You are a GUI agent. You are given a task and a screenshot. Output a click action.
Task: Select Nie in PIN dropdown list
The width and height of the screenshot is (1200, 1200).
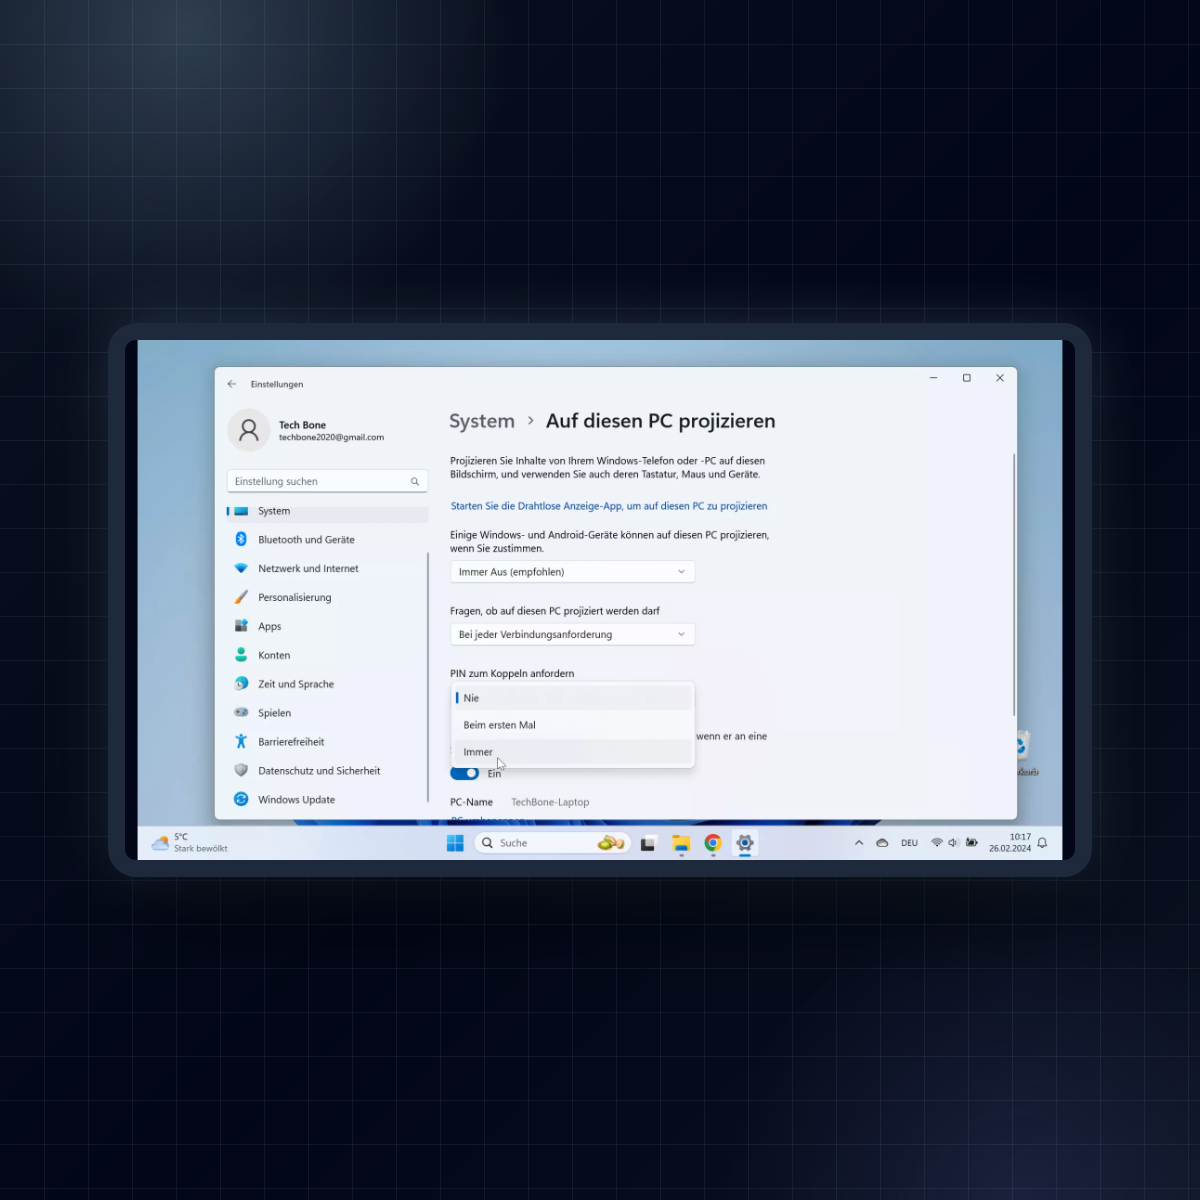(x=572, y=698)
